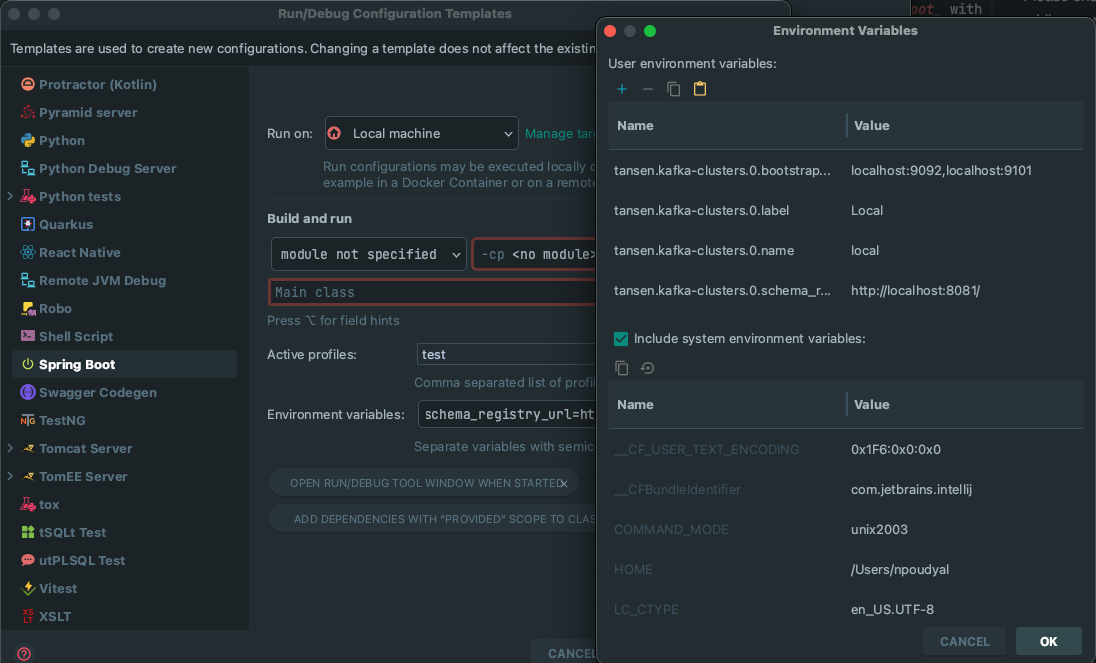Expand the Python tests tree node
This screenshot has width=1096, height=663.
pyautogui.click(x=10, y=196)
